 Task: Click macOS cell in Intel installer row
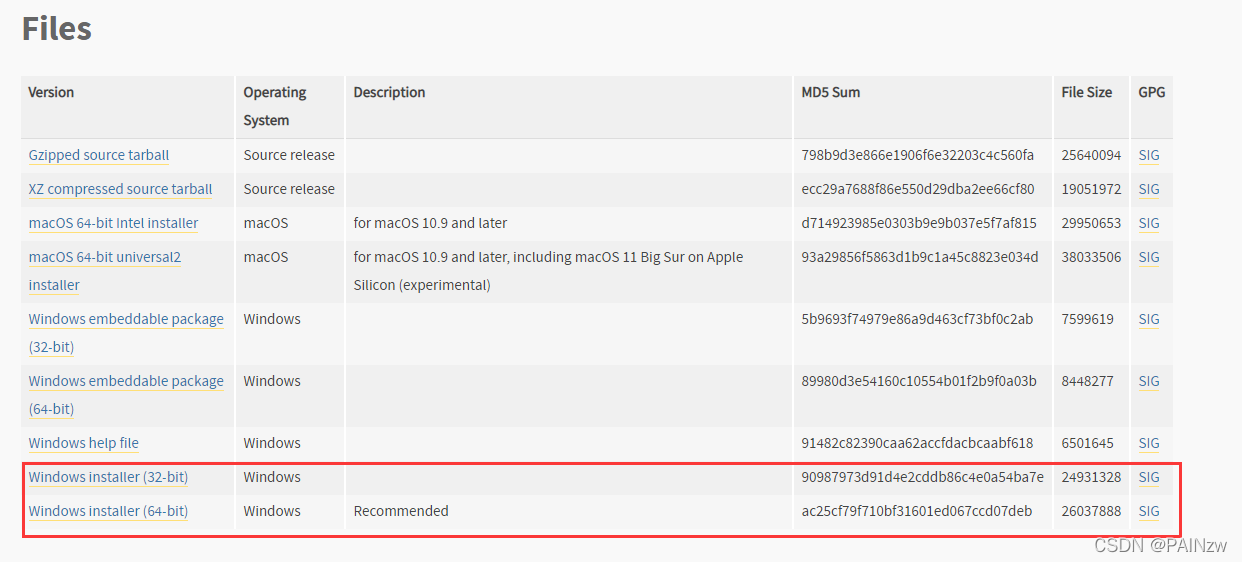(x=266, y=223)
